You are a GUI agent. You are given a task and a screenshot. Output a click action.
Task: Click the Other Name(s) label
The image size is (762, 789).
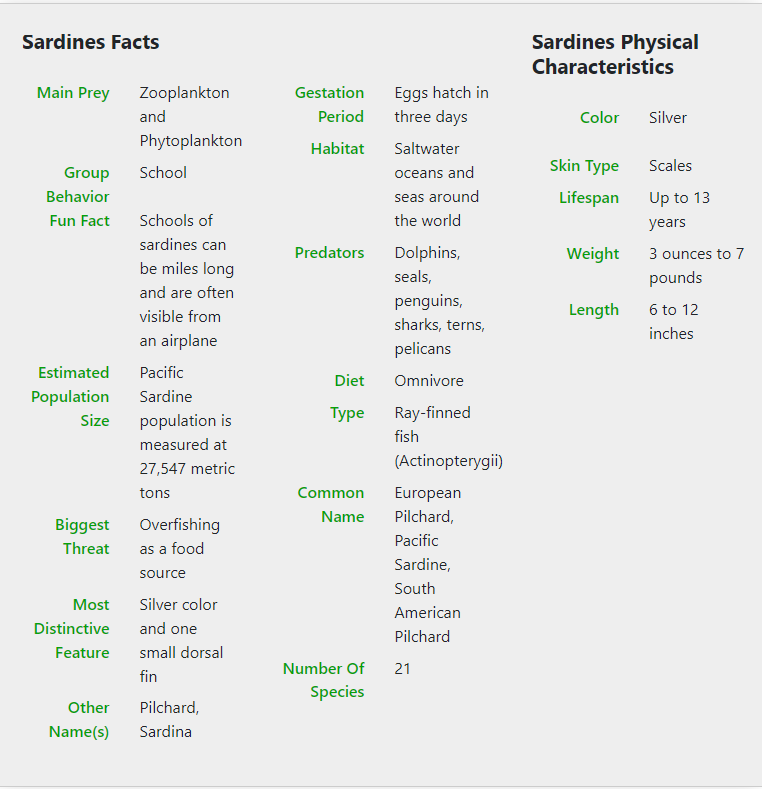pyautogui.click(x=80, y=720)
